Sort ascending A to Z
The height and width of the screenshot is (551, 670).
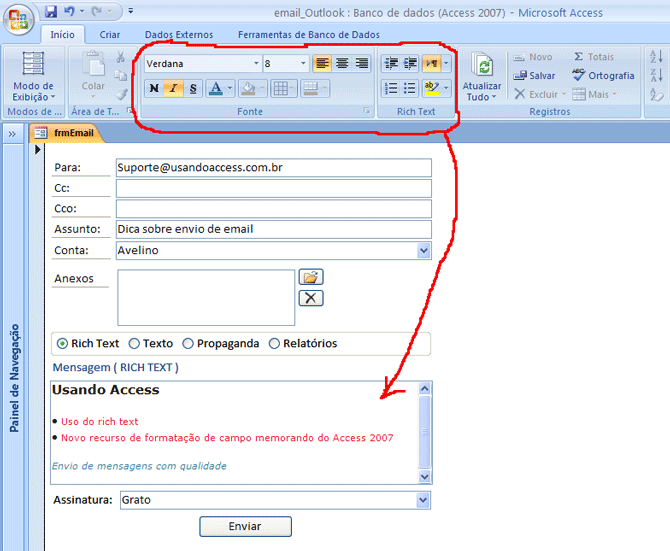[656, 57]
